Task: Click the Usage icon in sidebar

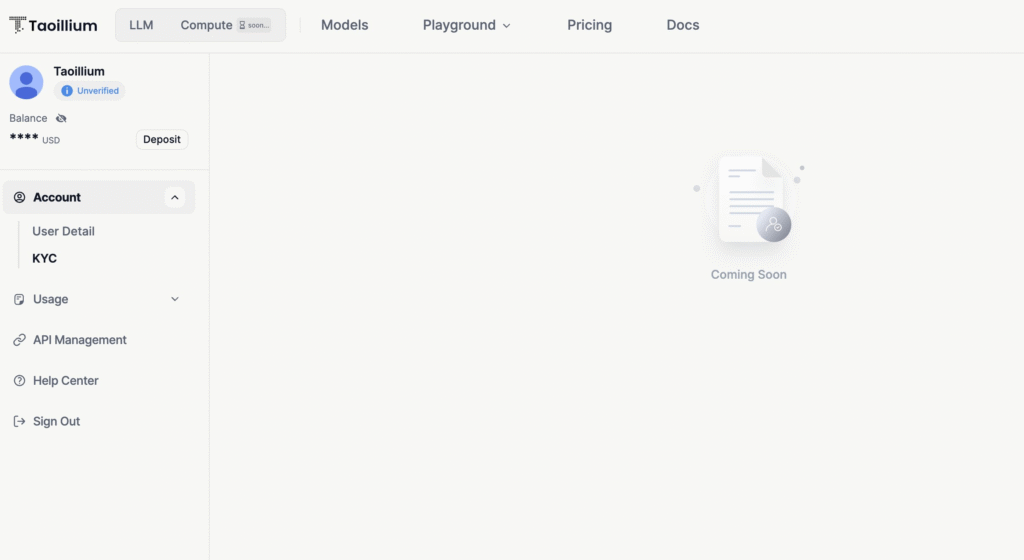Action: point(19,299)
